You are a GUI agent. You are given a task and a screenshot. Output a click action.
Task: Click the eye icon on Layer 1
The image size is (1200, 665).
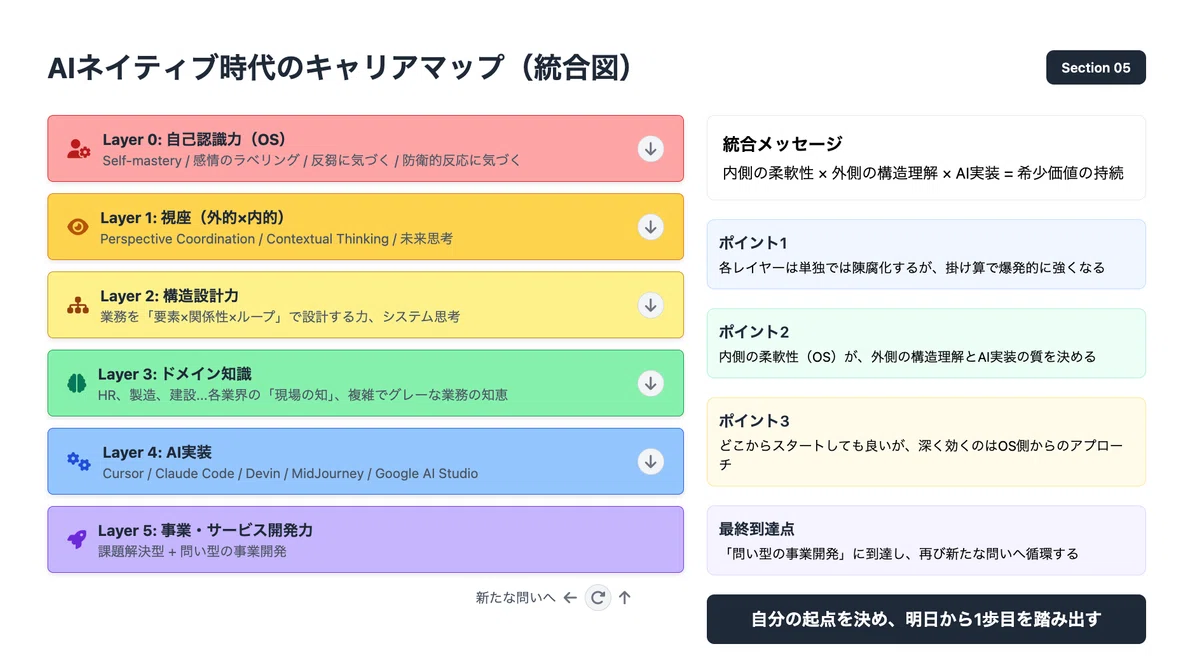78,227
